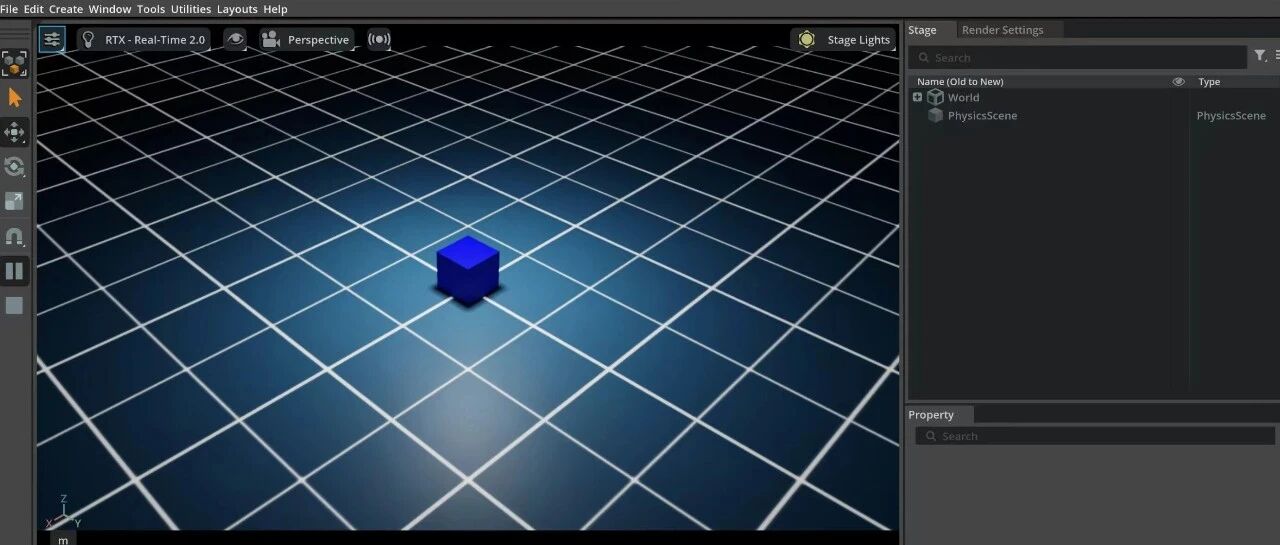Expand the World prim tree node
Viewport: 1280px width, 545px height.
tap(917, 97)
